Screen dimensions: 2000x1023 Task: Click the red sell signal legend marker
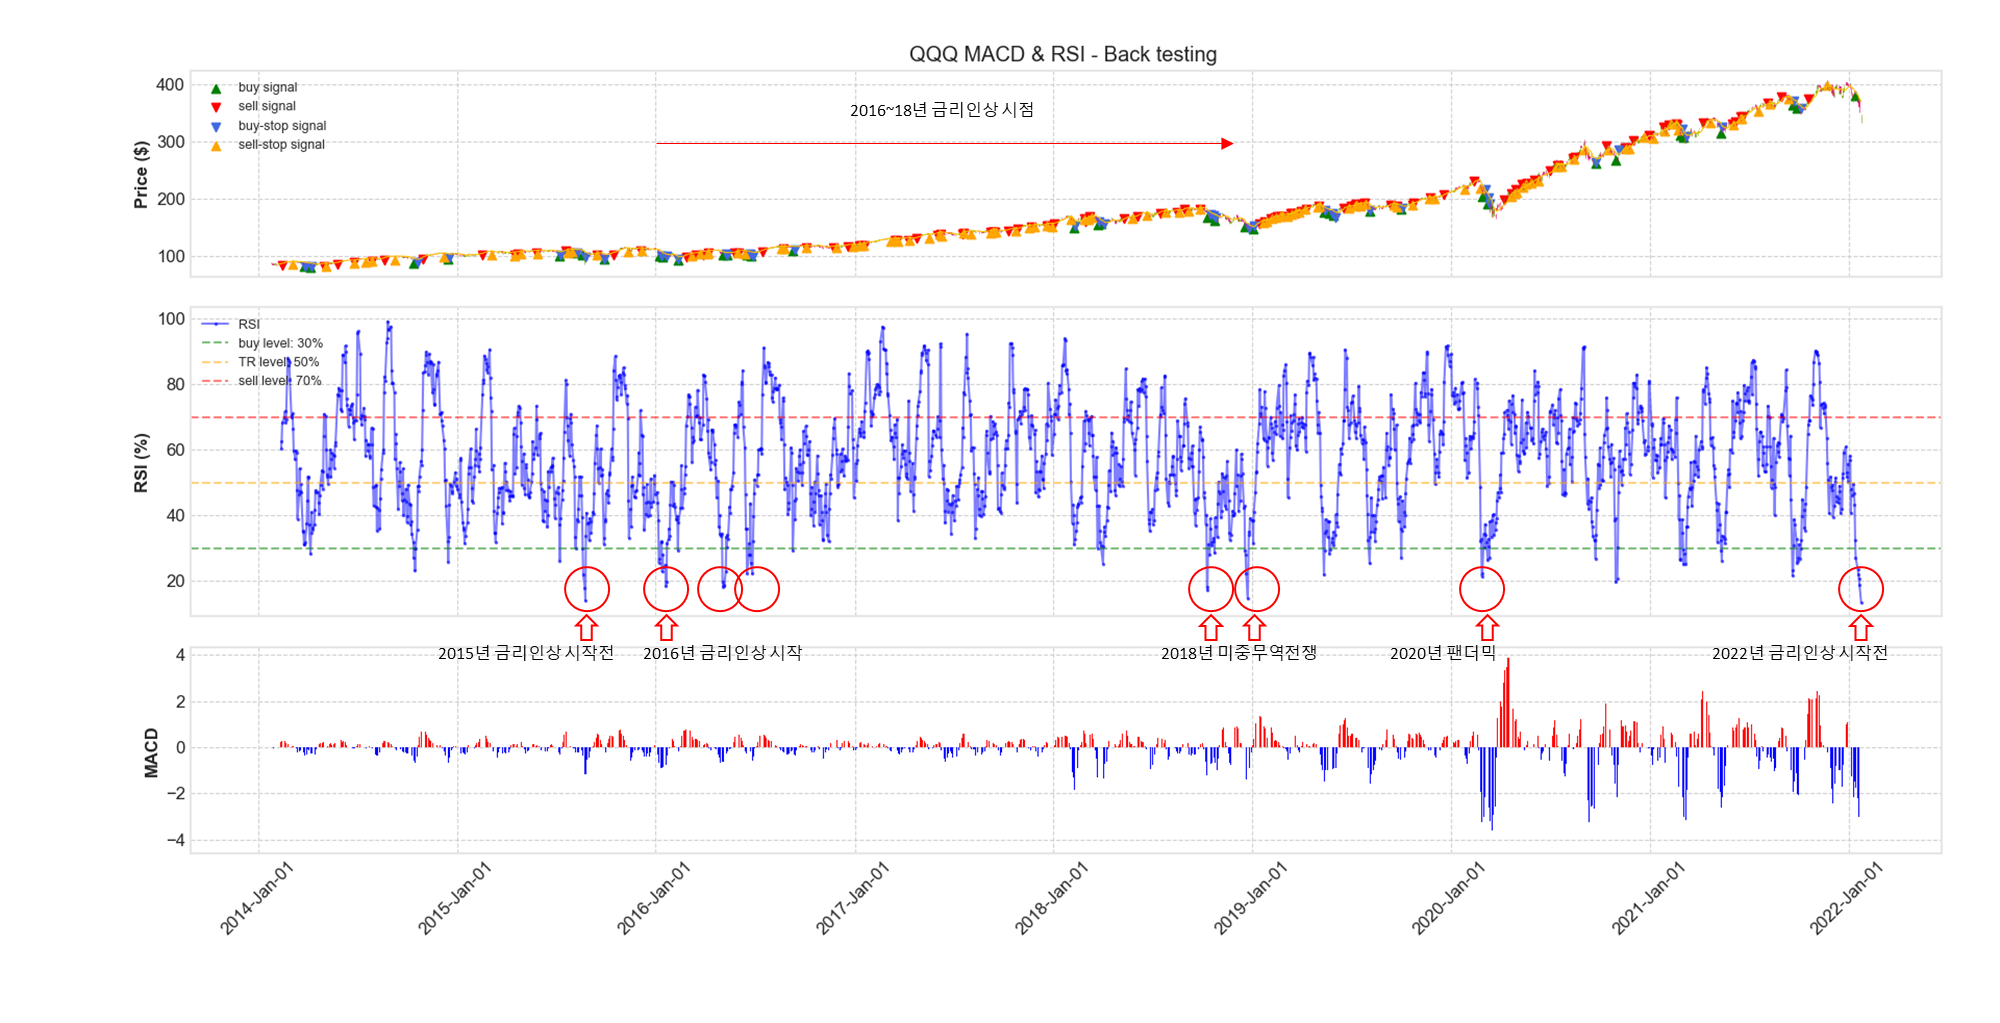pos(216,107)
